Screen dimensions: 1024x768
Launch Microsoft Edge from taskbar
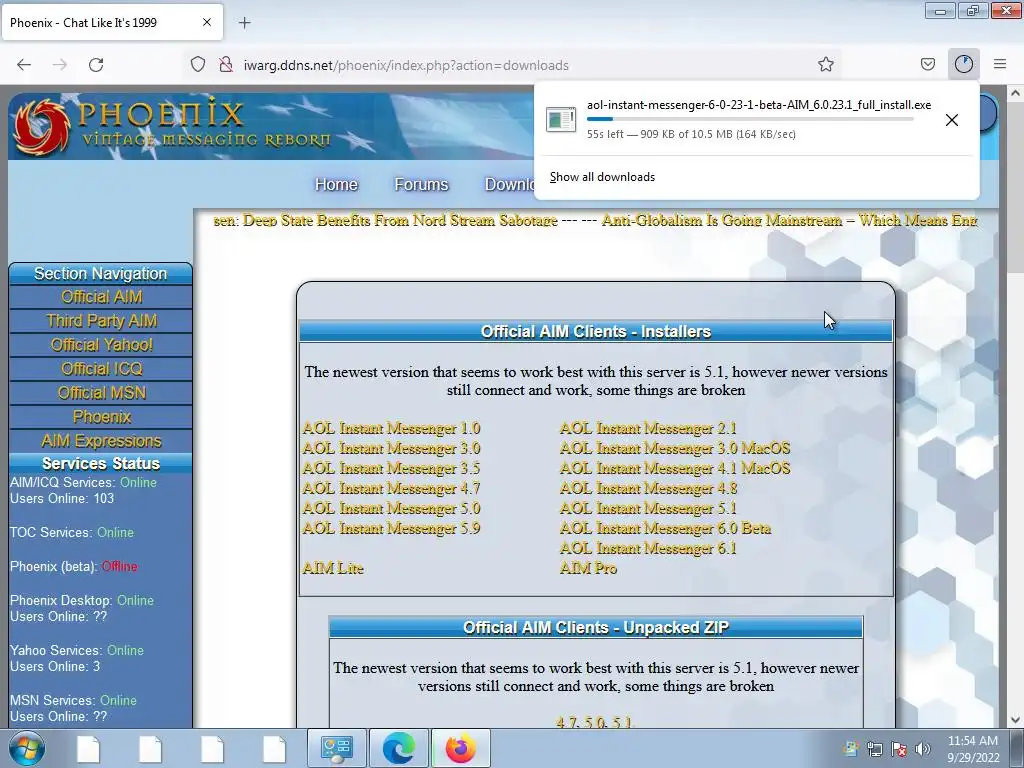click(399, 748)
